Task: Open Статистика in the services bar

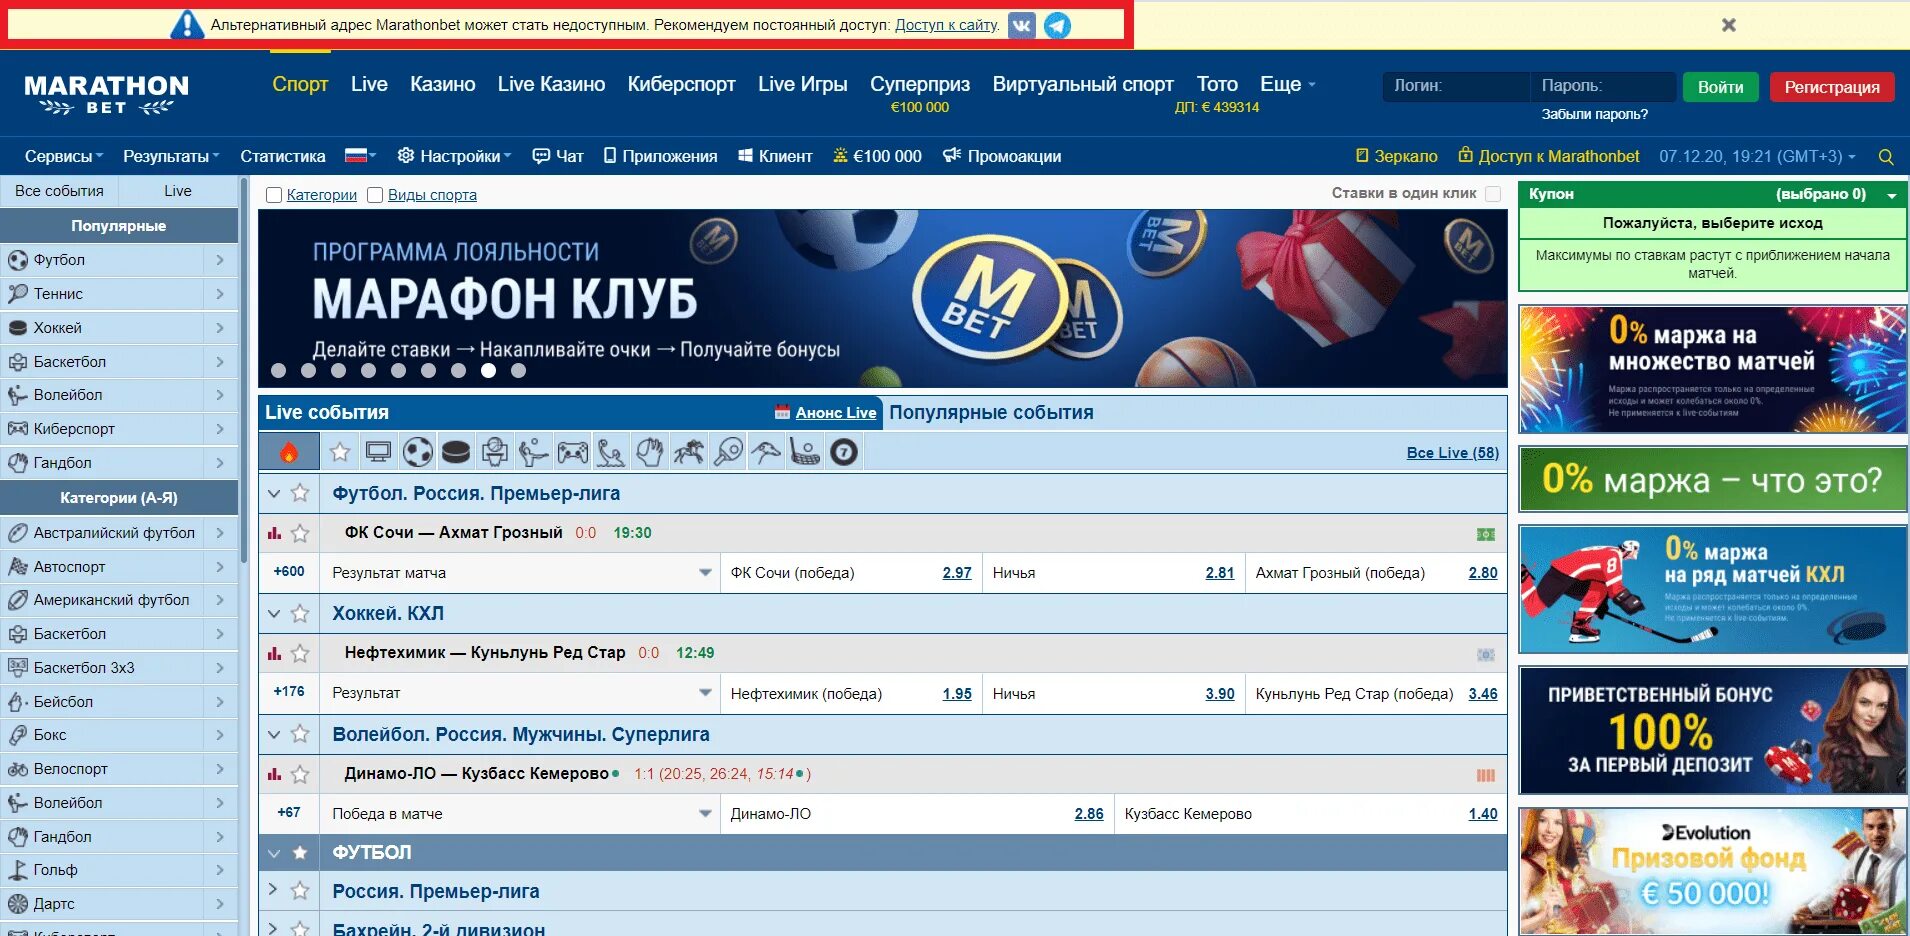Action: [x=283, y=156]
